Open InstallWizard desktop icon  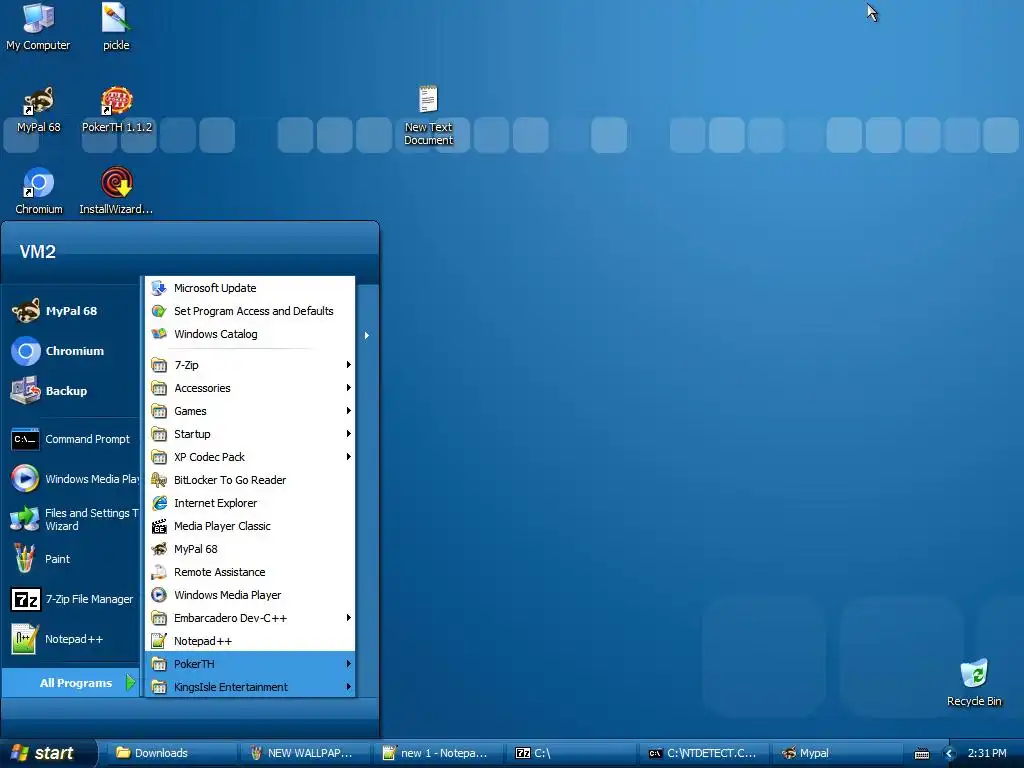click(x=116, y=191)
